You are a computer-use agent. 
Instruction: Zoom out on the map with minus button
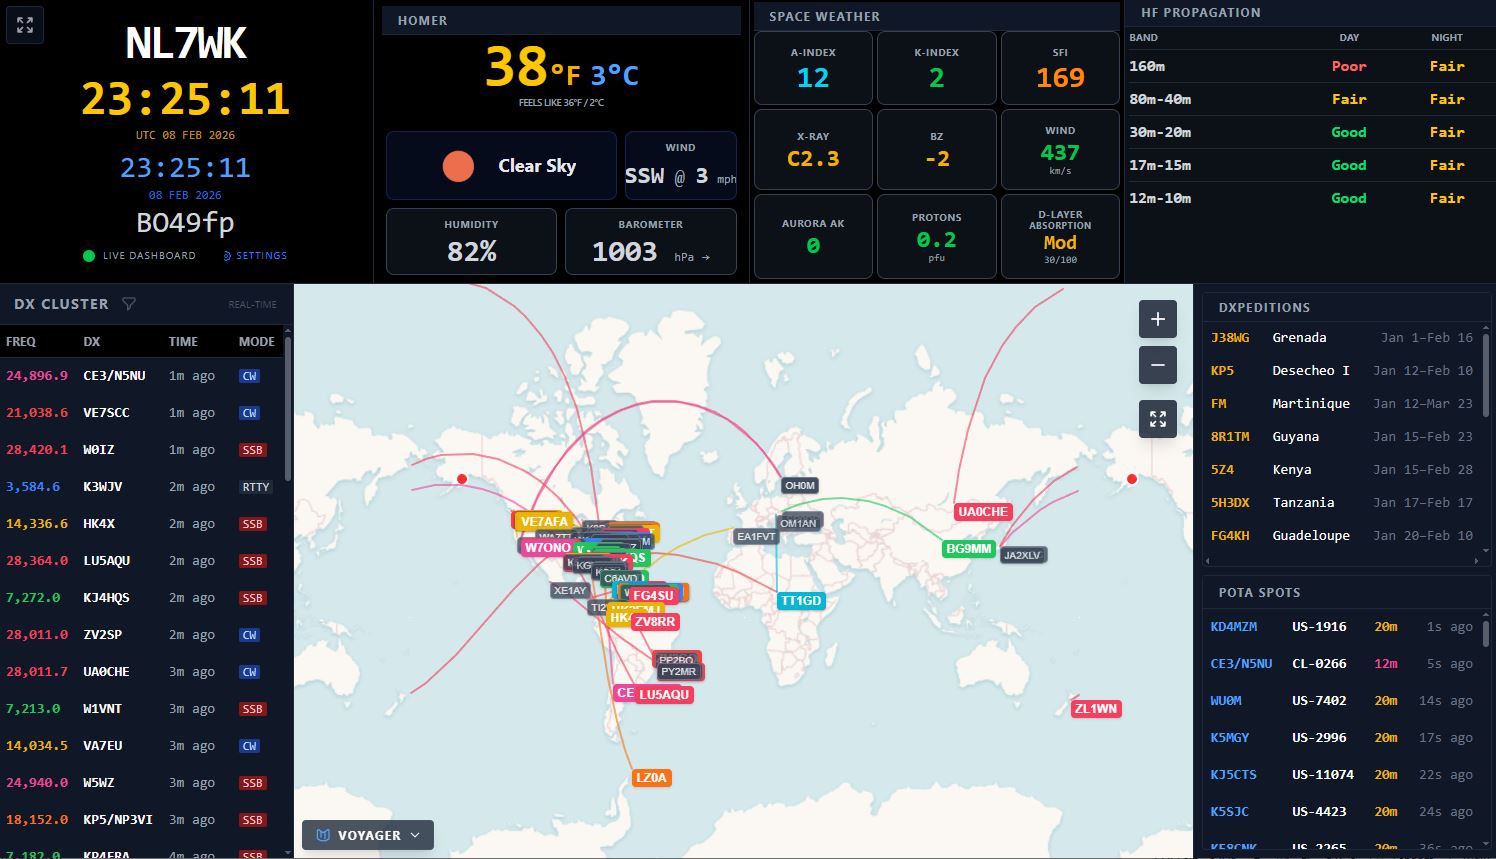point(1157,365)
